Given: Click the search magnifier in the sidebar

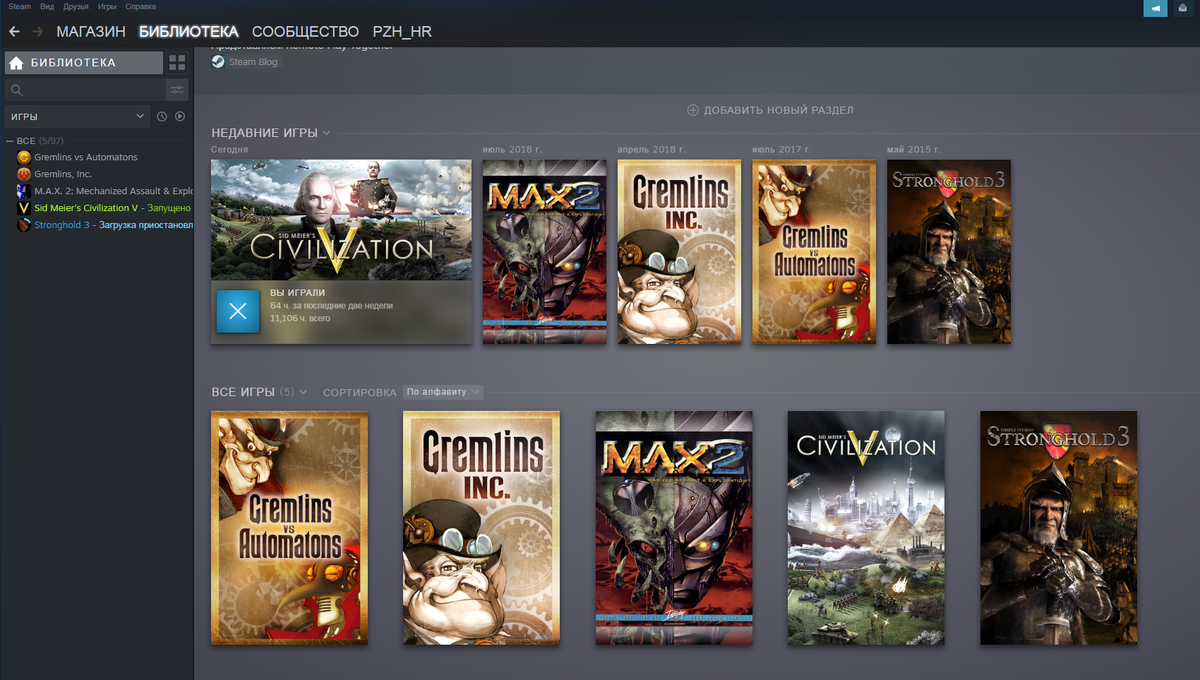Looking at the screenshot, I should point(18,89).
